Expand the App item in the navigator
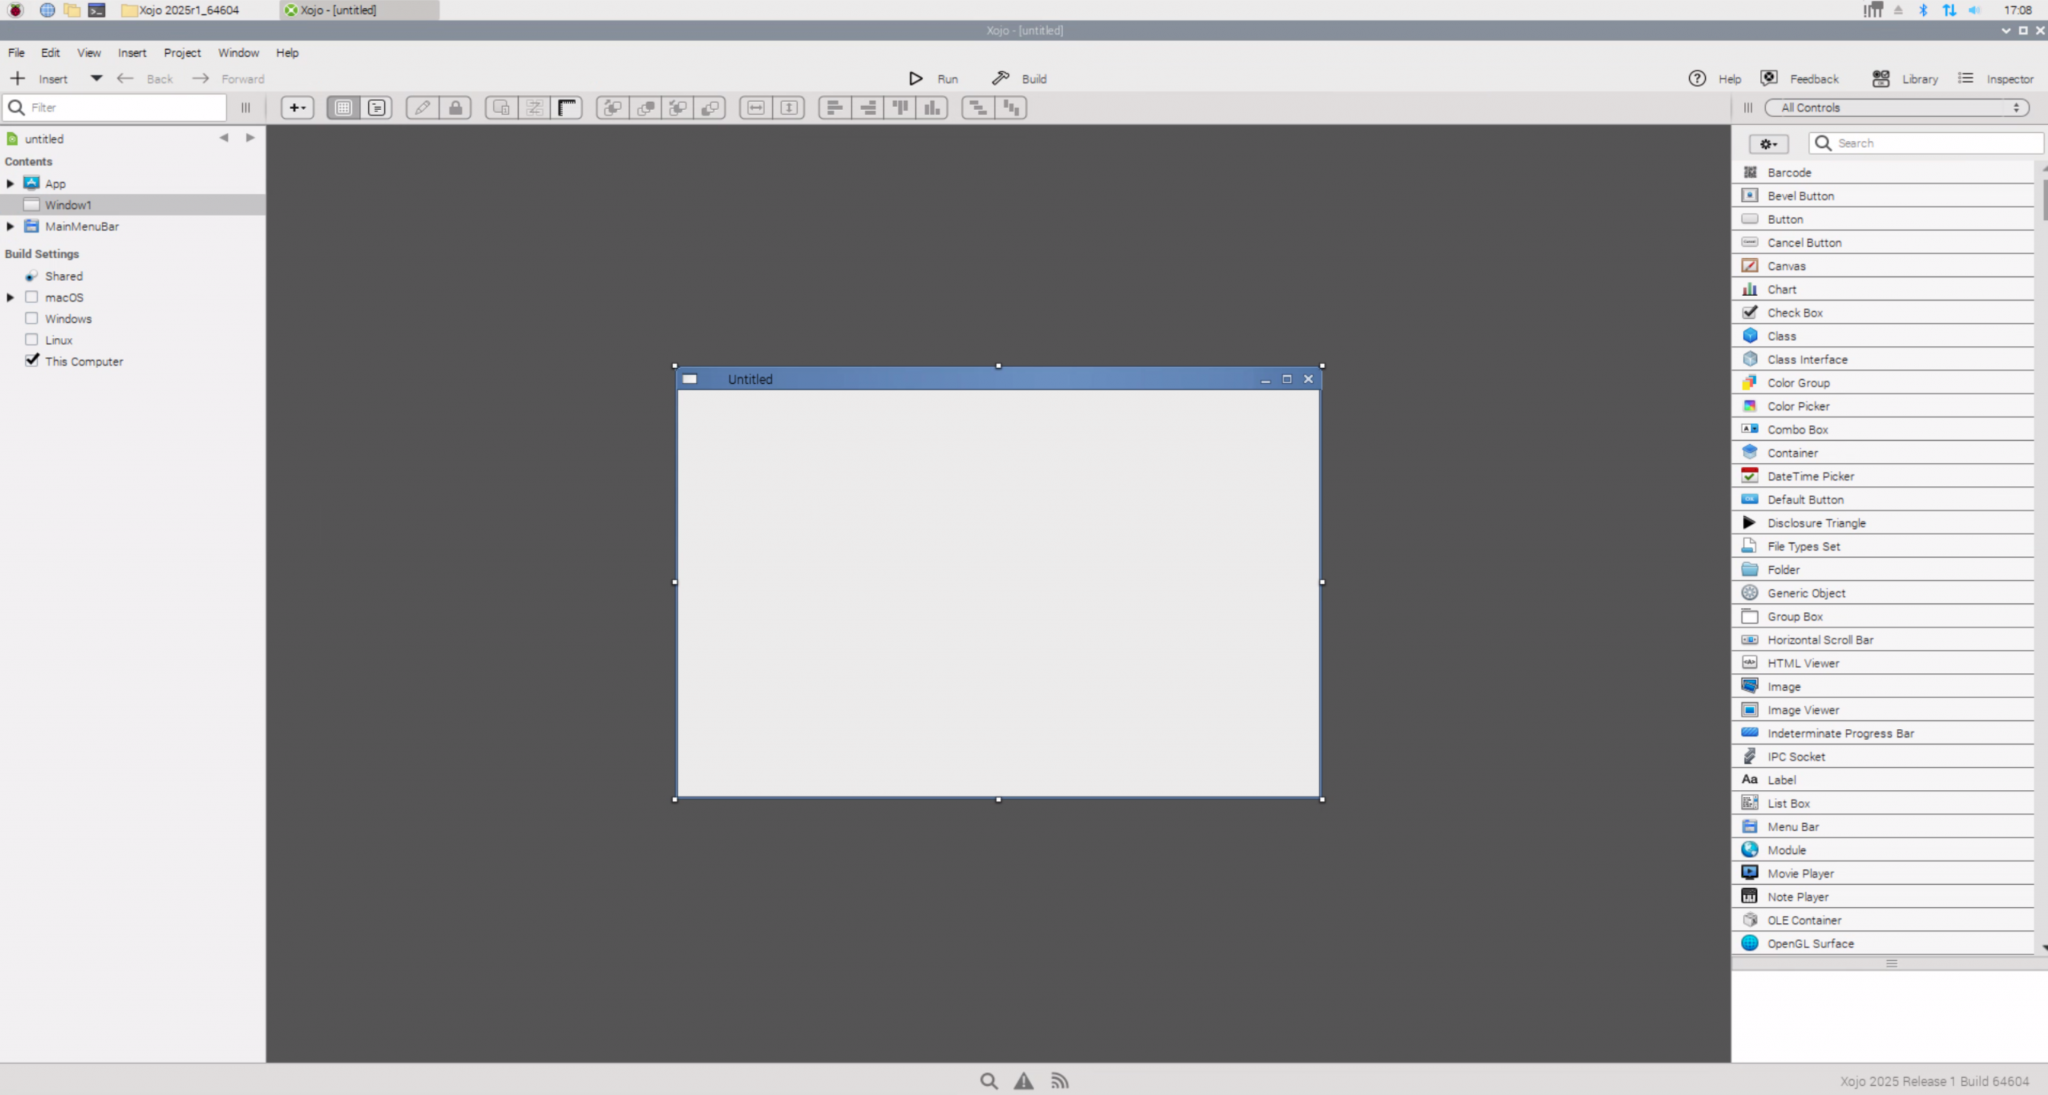Screen dimensions: 2048x1095 coord(9,183)
